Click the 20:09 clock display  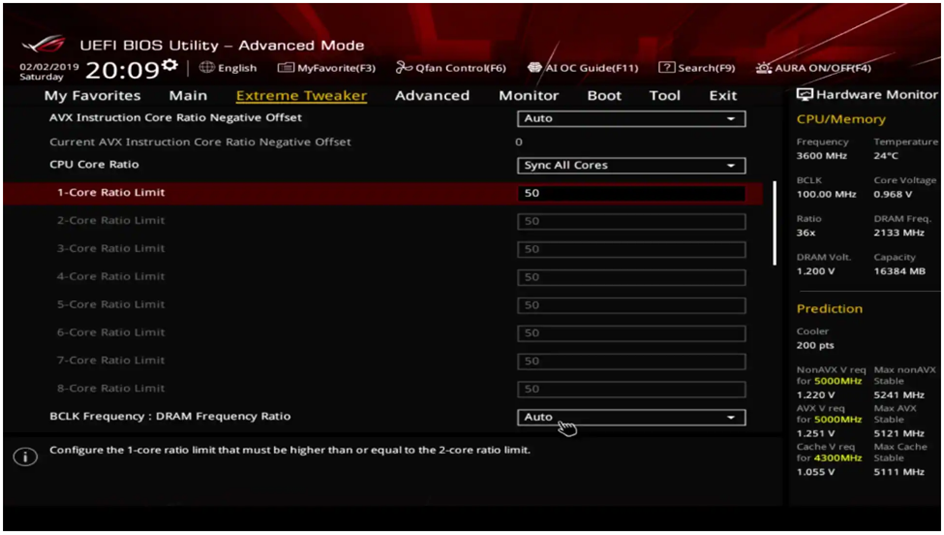[122, 70]
